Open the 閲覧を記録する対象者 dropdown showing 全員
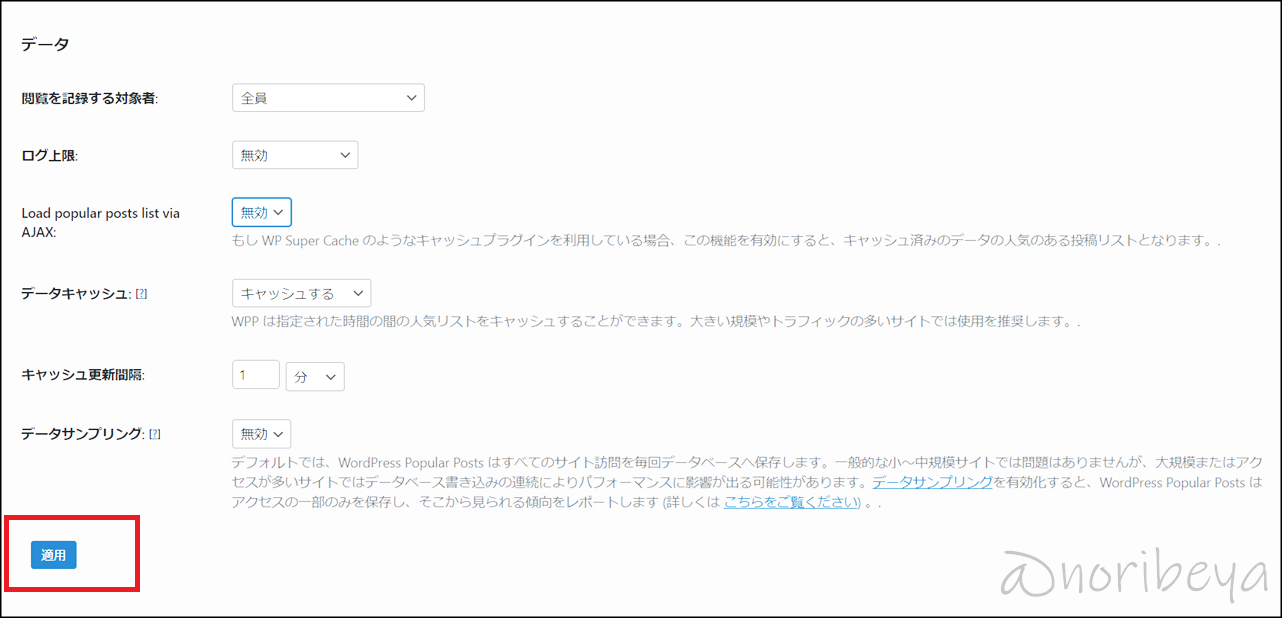The image size is (1282, 618). (x=327, y=98)
